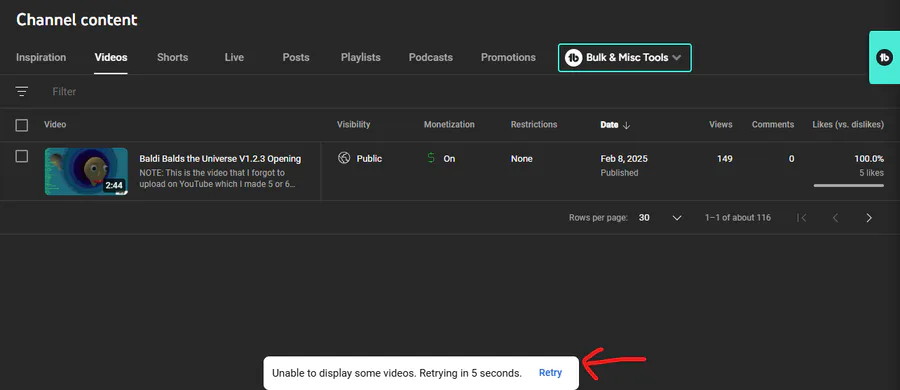Click the green monetization dollar icon
Screen dimensions: 900x390
click(431, 158)
